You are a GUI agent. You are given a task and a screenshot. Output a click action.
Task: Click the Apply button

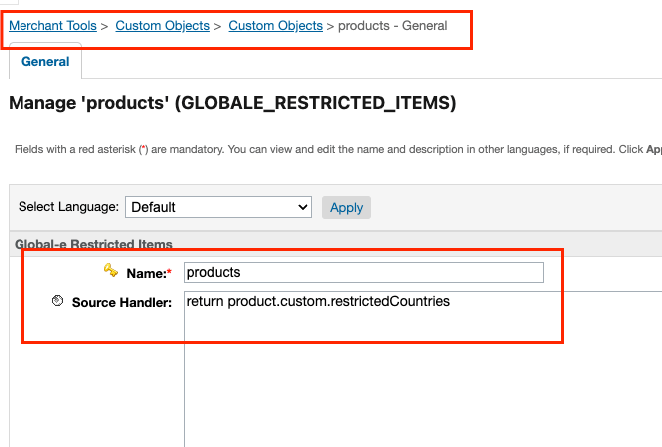pyautogui.click(x=346, y=208)
